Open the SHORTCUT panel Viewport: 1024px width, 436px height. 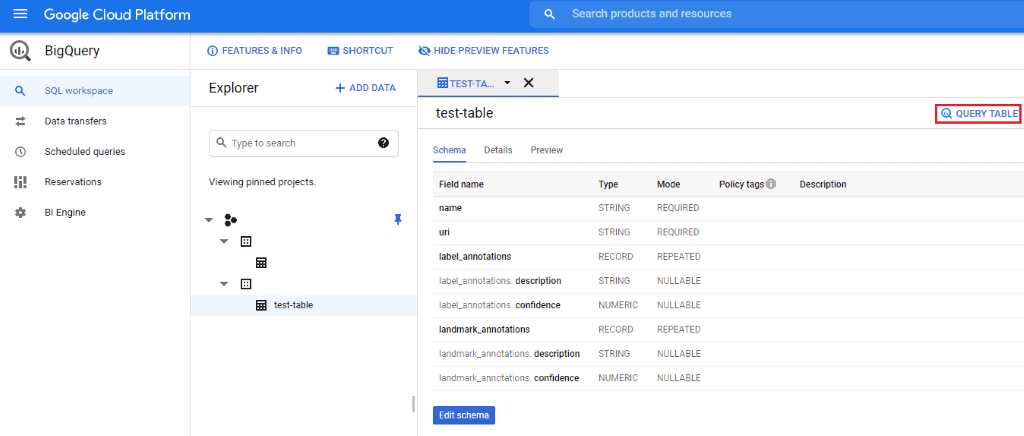coord(360,50)
